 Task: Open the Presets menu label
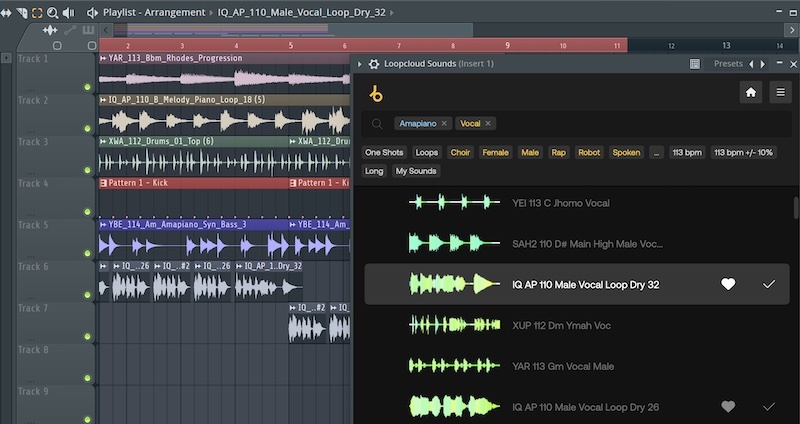click(728, 64)
